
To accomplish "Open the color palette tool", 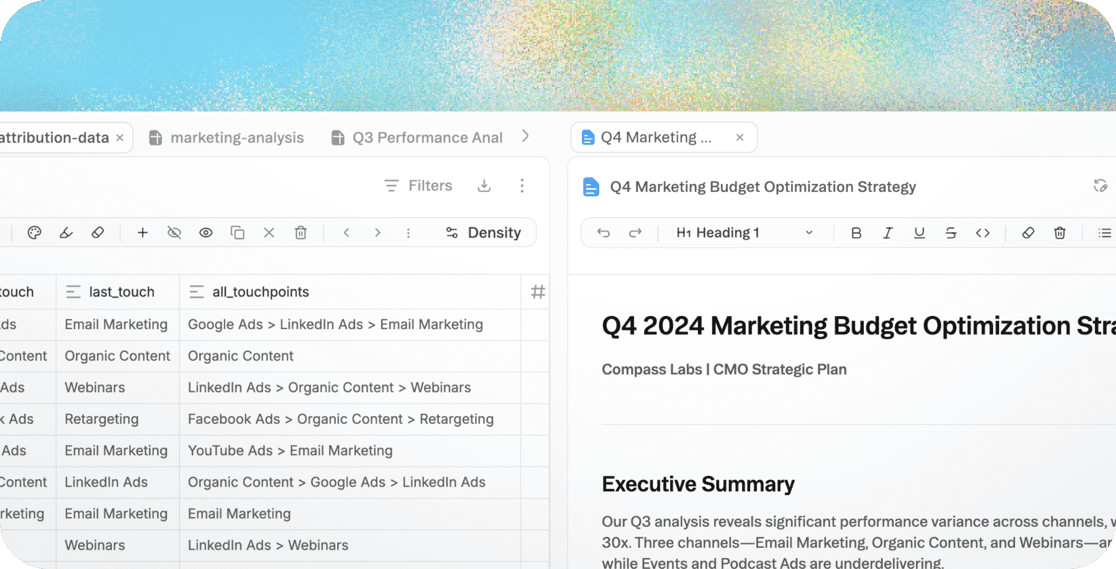I will 34,233.
